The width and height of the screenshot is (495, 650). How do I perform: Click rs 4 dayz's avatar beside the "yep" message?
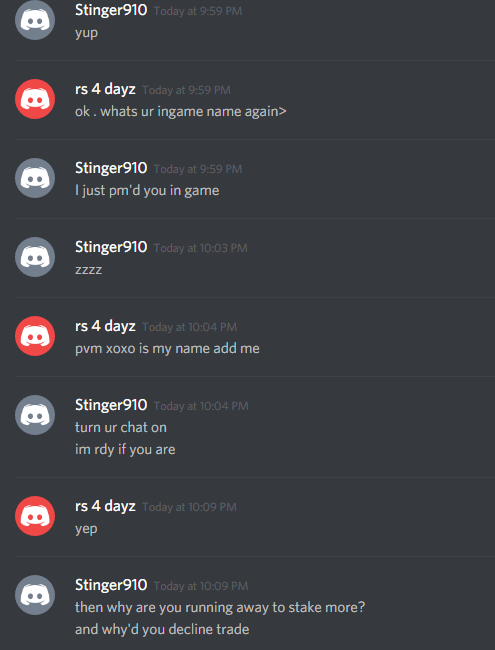[35, 516]
